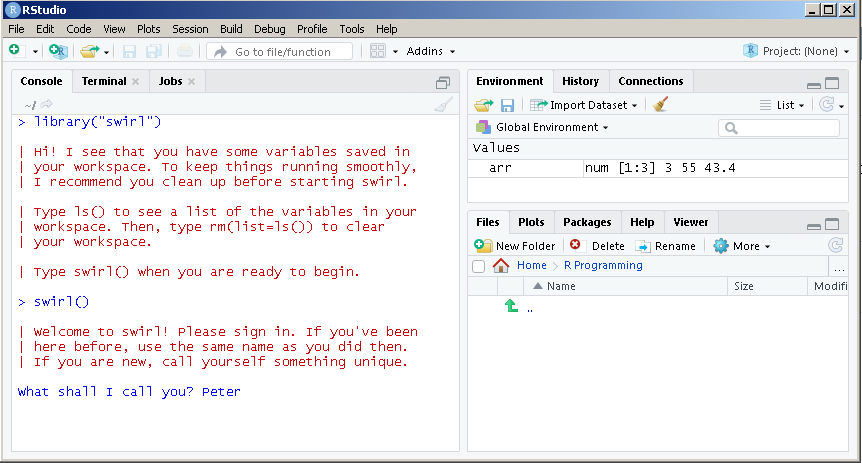
Task: Open the Addins dropdown
Action: click(430, 51)
